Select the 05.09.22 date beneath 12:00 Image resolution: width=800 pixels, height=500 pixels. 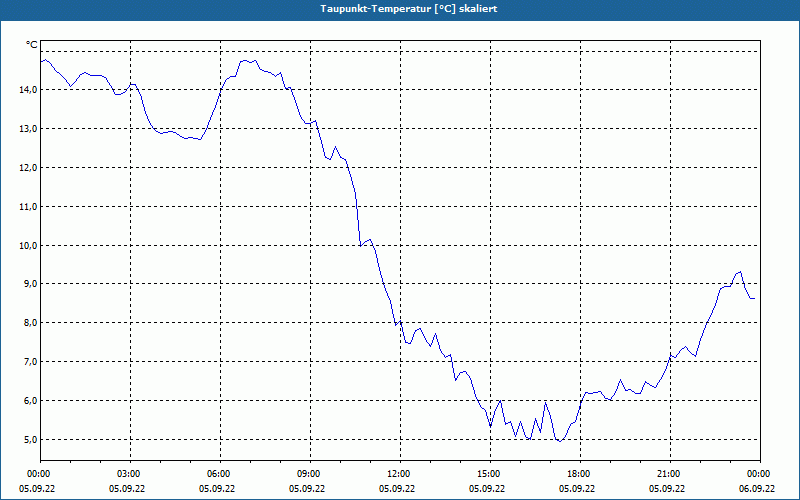click(397, 488)
